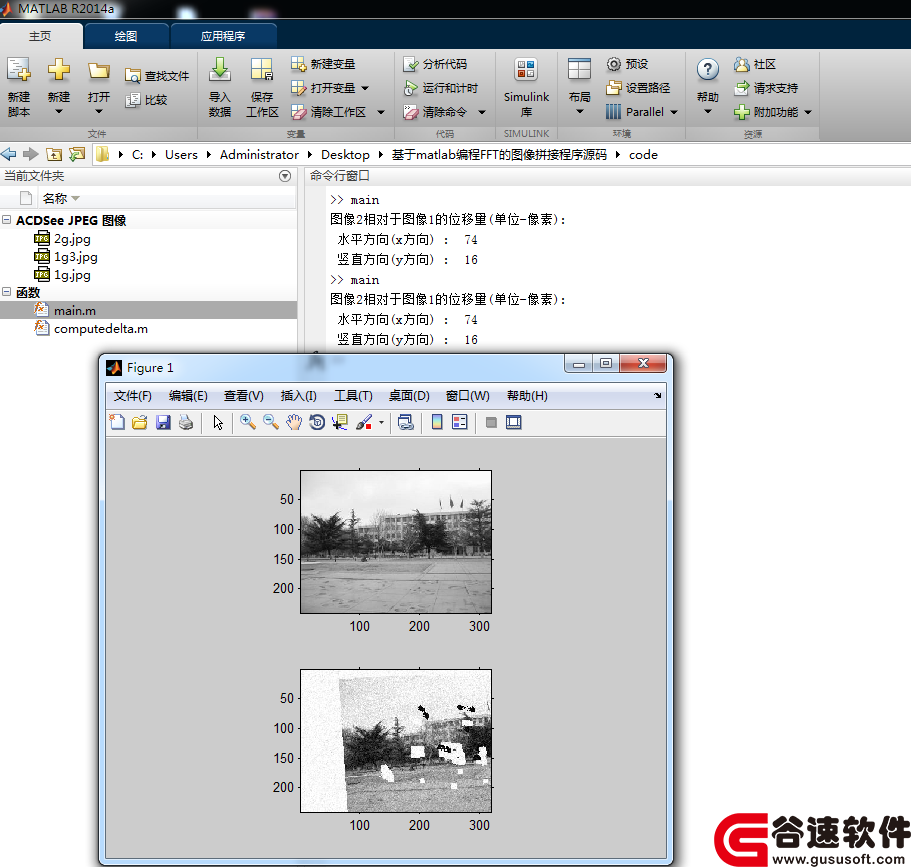Click the New Script icon
The height and width of the screenshot is (867, 911).
(x=19, y=70)
